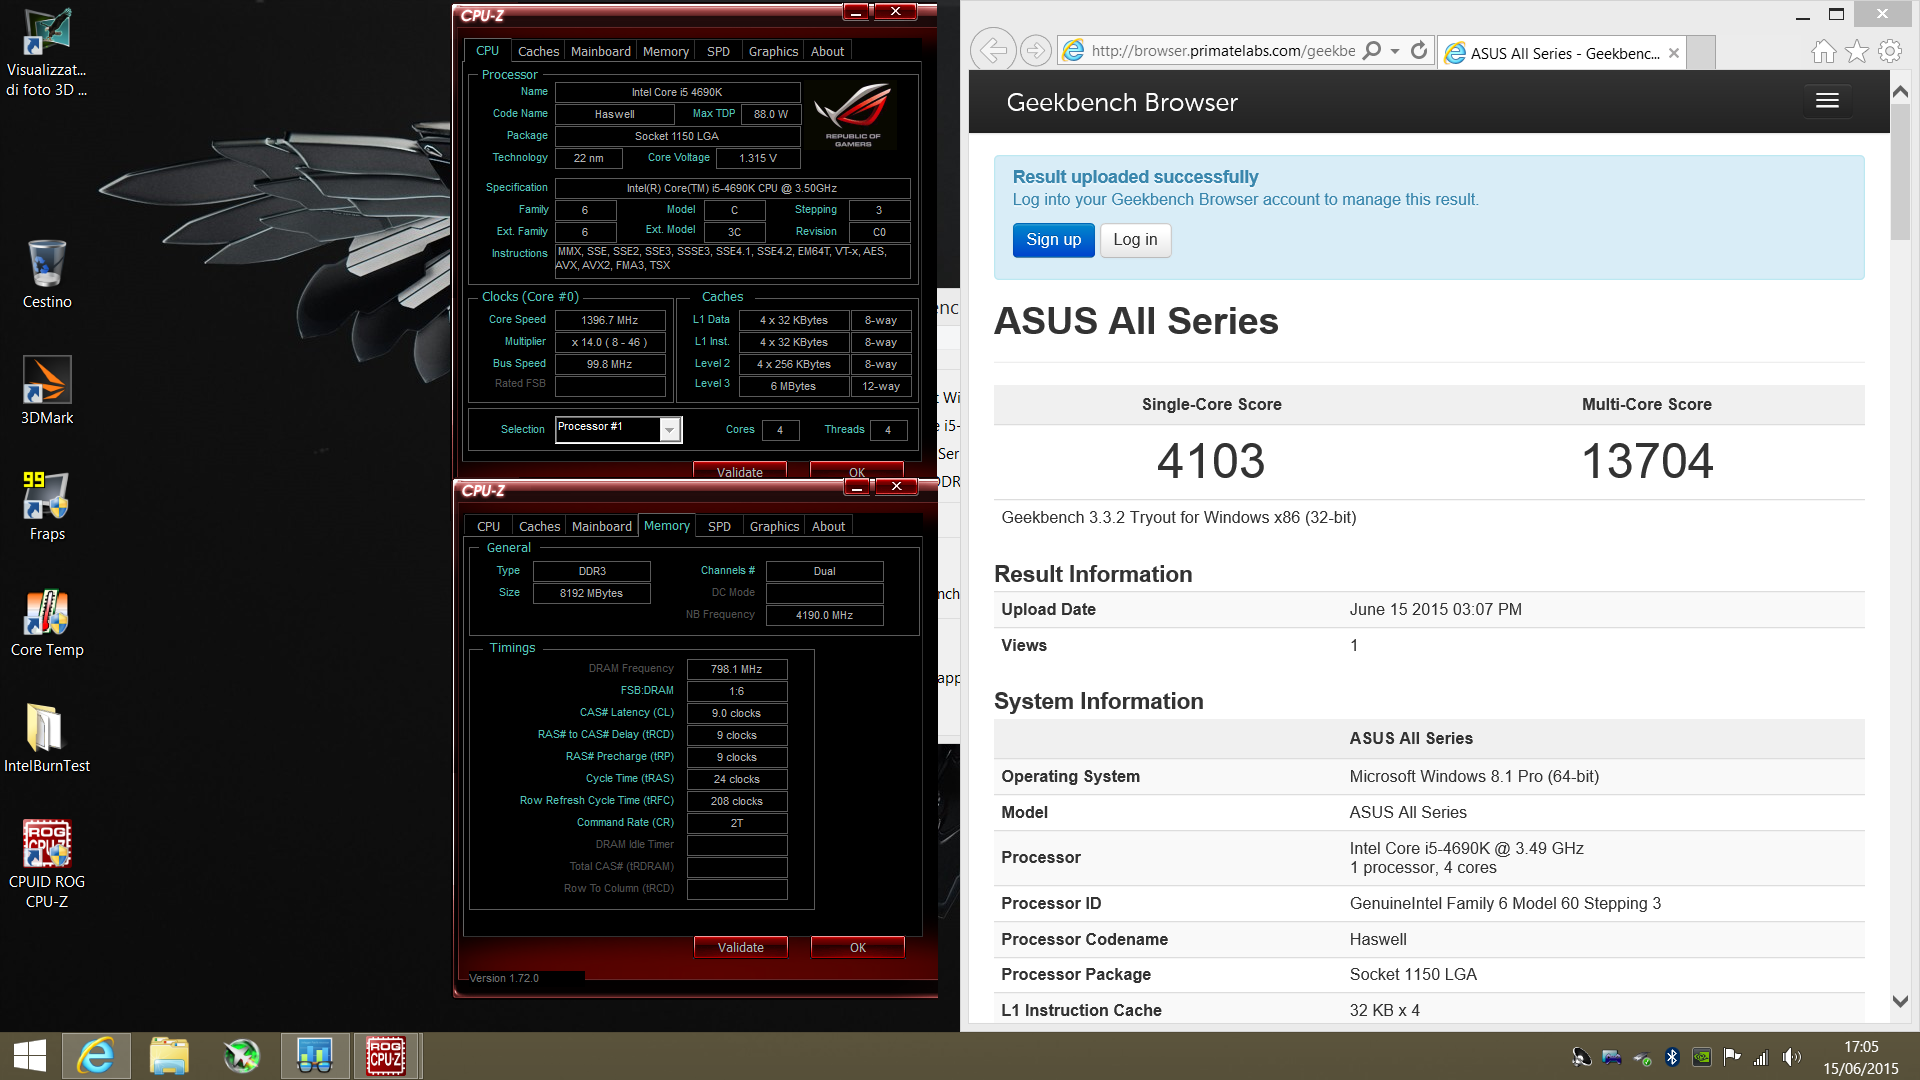This screenshot has width=1920, height=1080.
Task: Click the Bluetooth tray icon
Action: 1672,1057
